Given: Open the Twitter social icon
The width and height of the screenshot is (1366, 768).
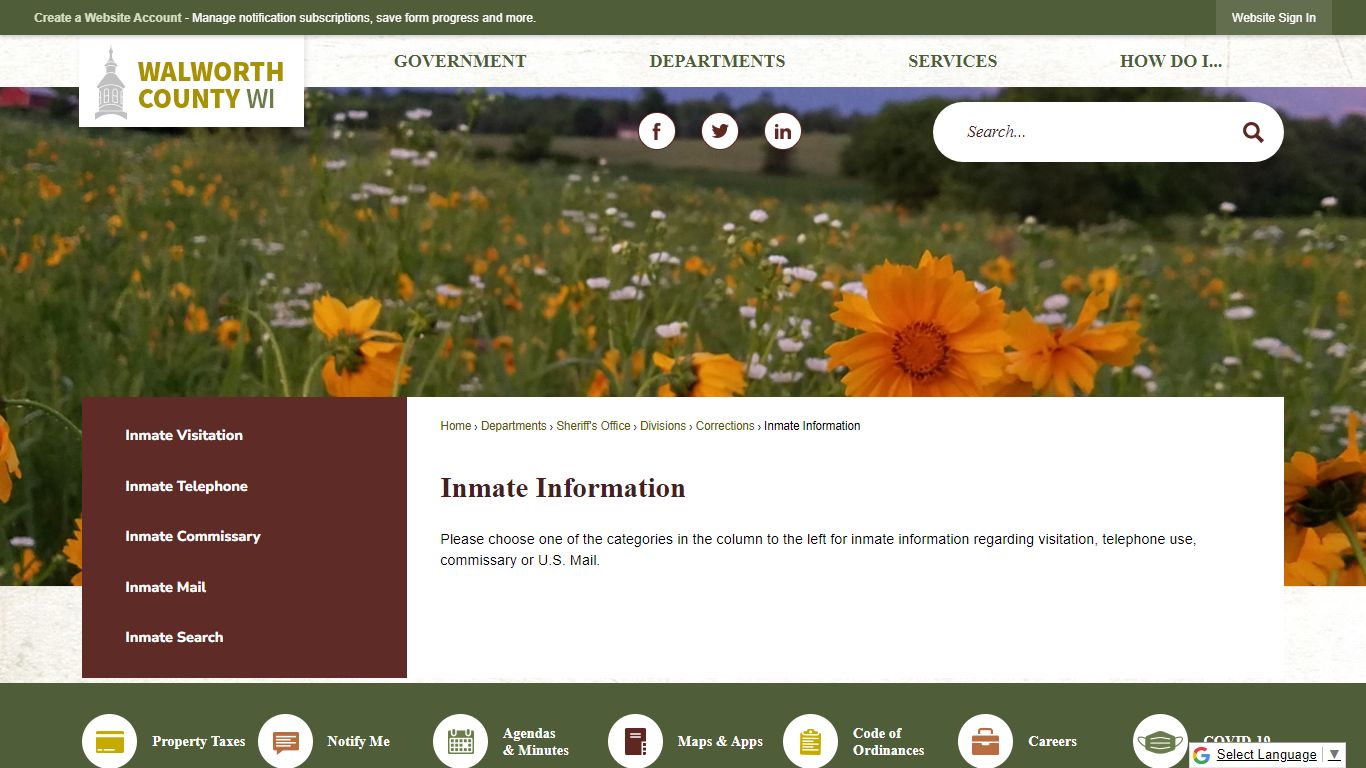Looking at the screenshot, I should (720, 131).
